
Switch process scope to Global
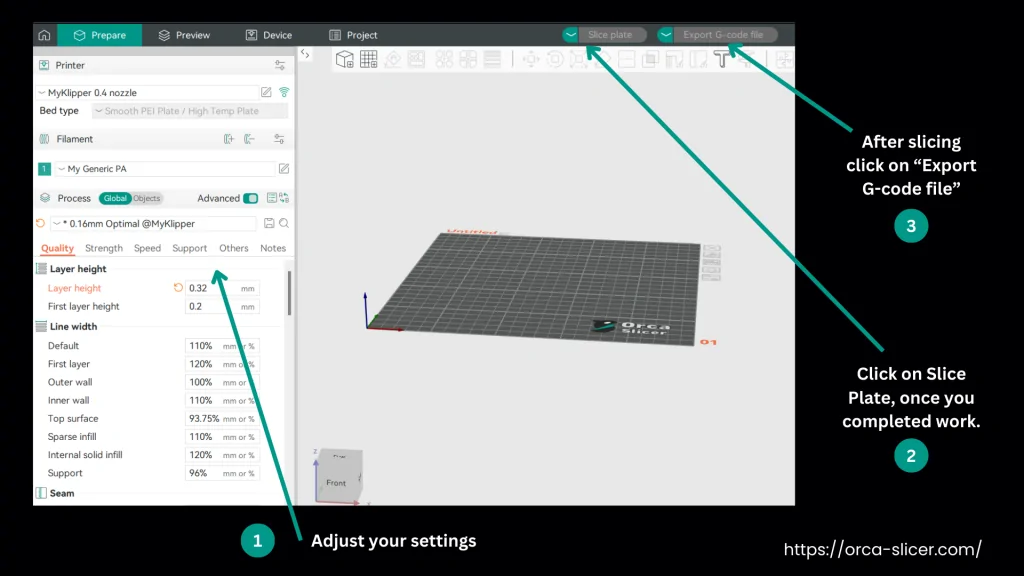pyautogui.click(x=115, y=198)
